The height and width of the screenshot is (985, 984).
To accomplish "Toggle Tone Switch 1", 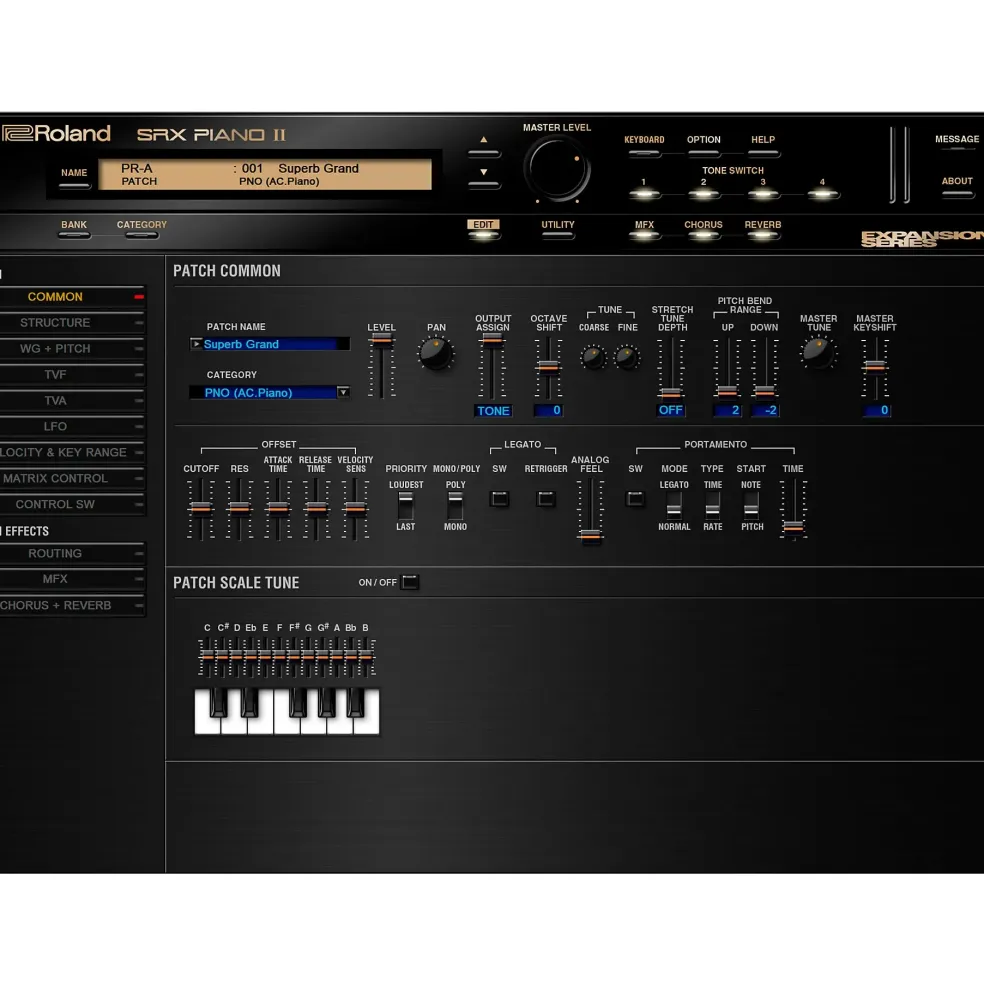I will pyautogui.click(x=644, y=194).
